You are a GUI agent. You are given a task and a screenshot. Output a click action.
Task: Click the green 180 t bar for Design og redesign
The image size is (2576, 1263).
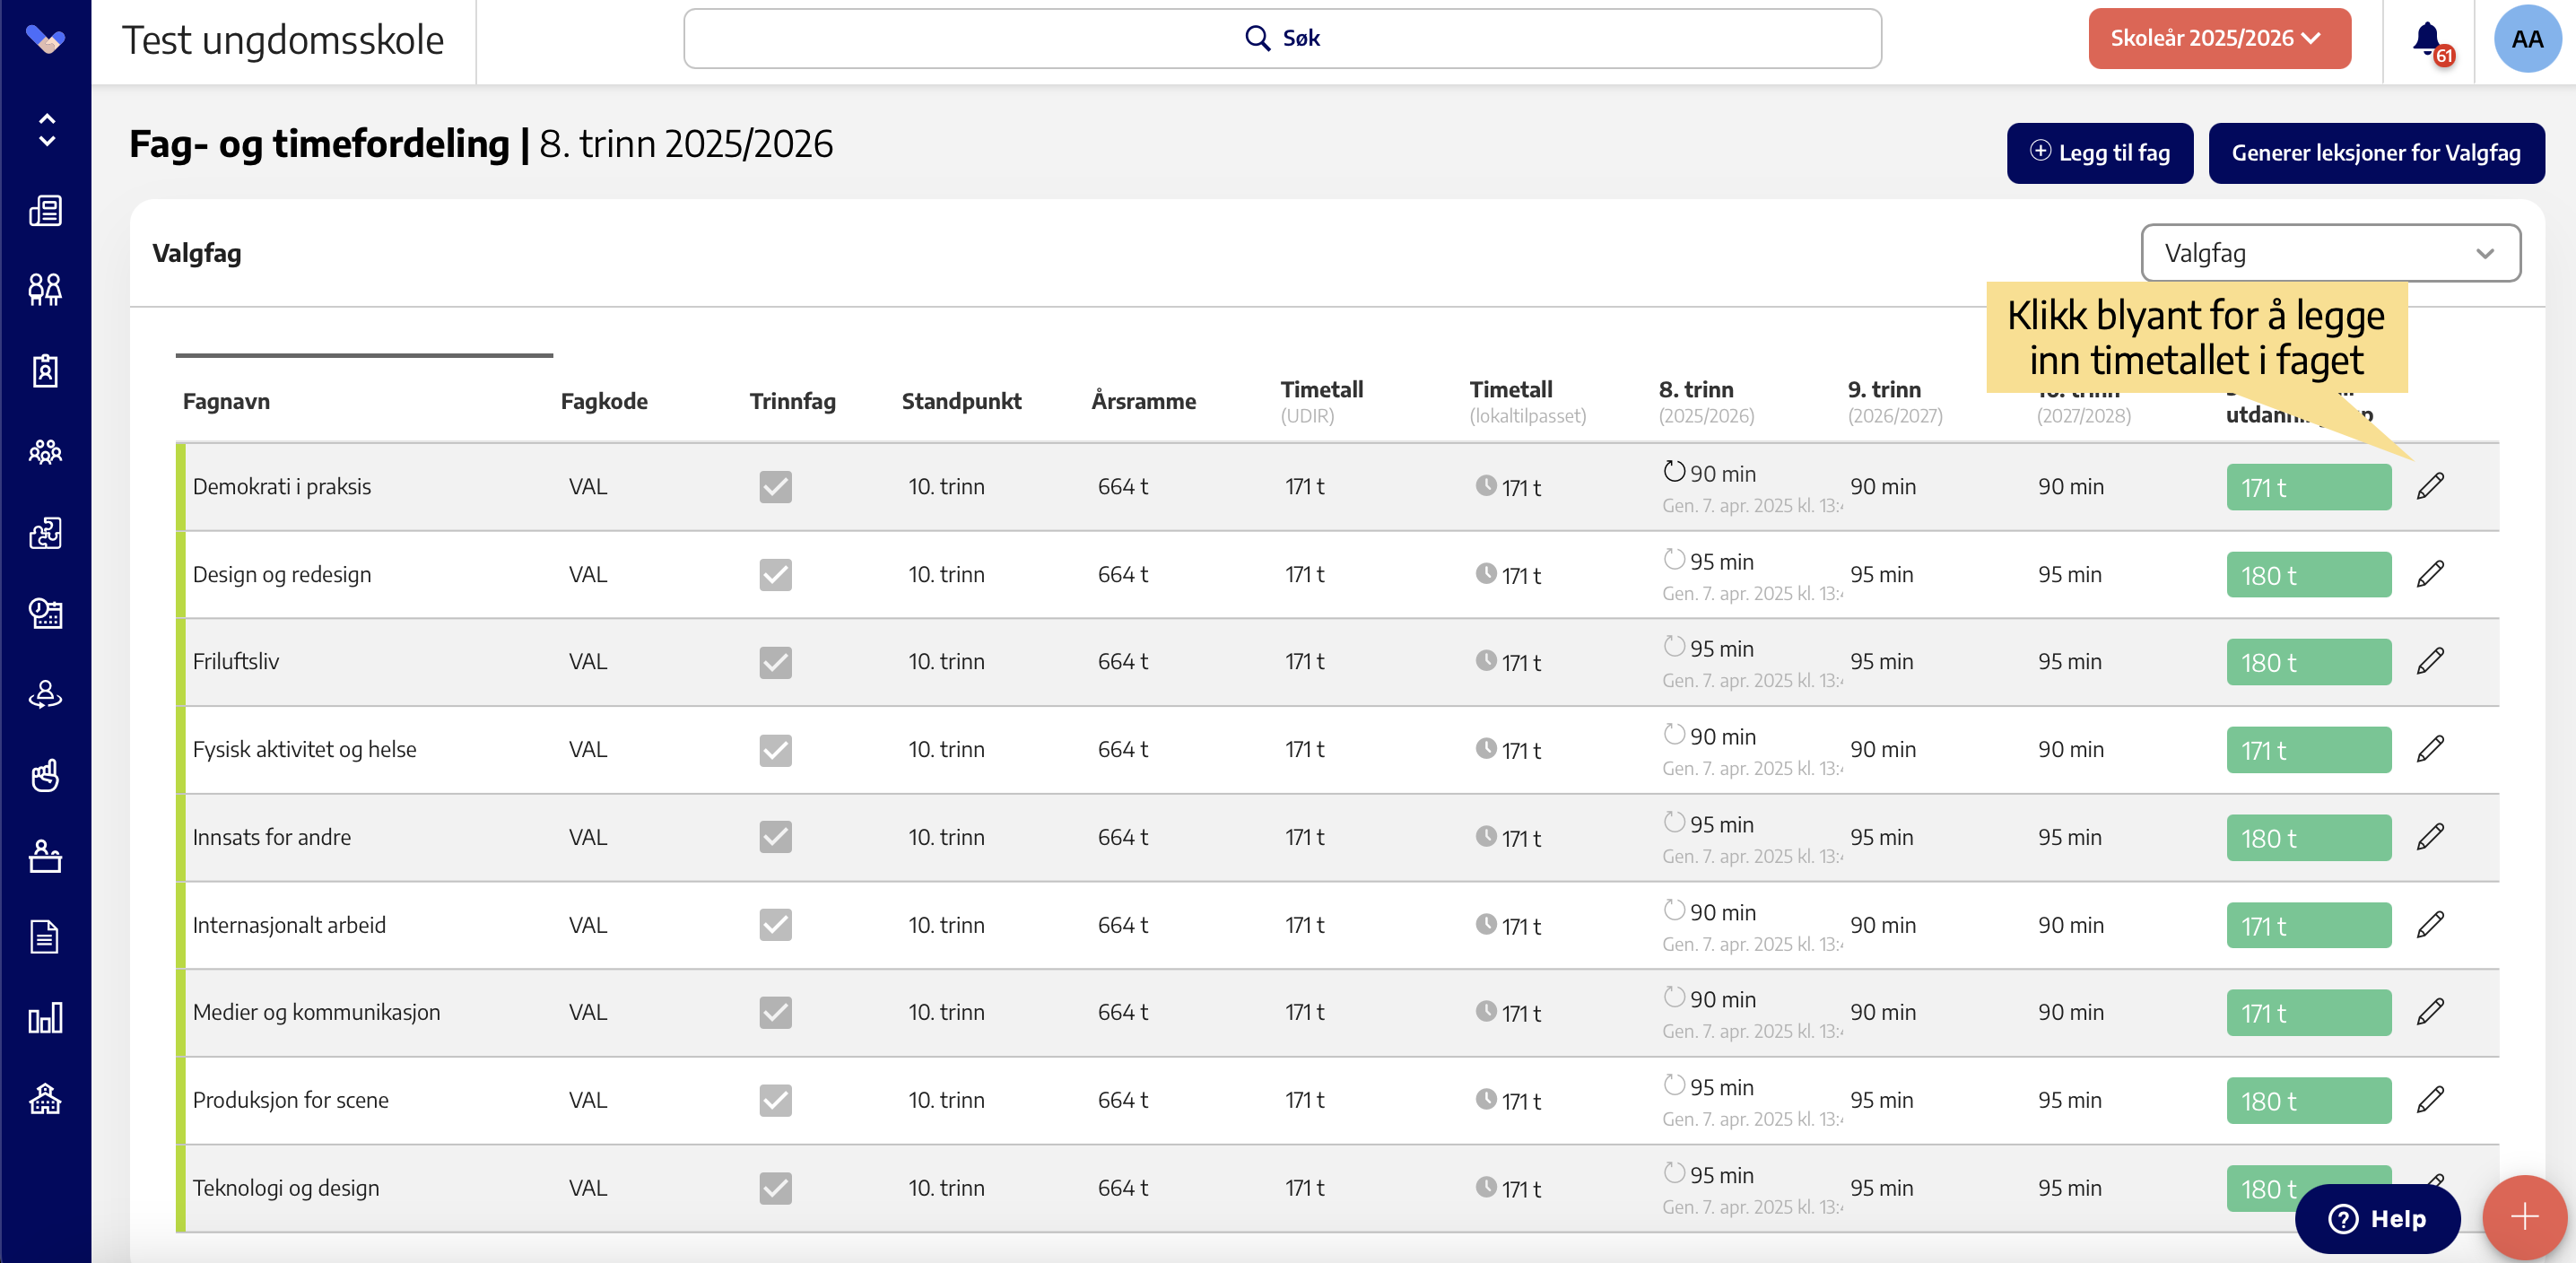tap(2308, 575)
